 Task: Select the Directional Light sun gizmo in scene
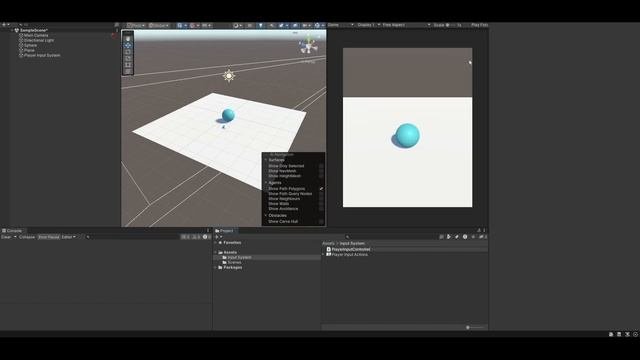pyautogui.click(x=229, y=76)
